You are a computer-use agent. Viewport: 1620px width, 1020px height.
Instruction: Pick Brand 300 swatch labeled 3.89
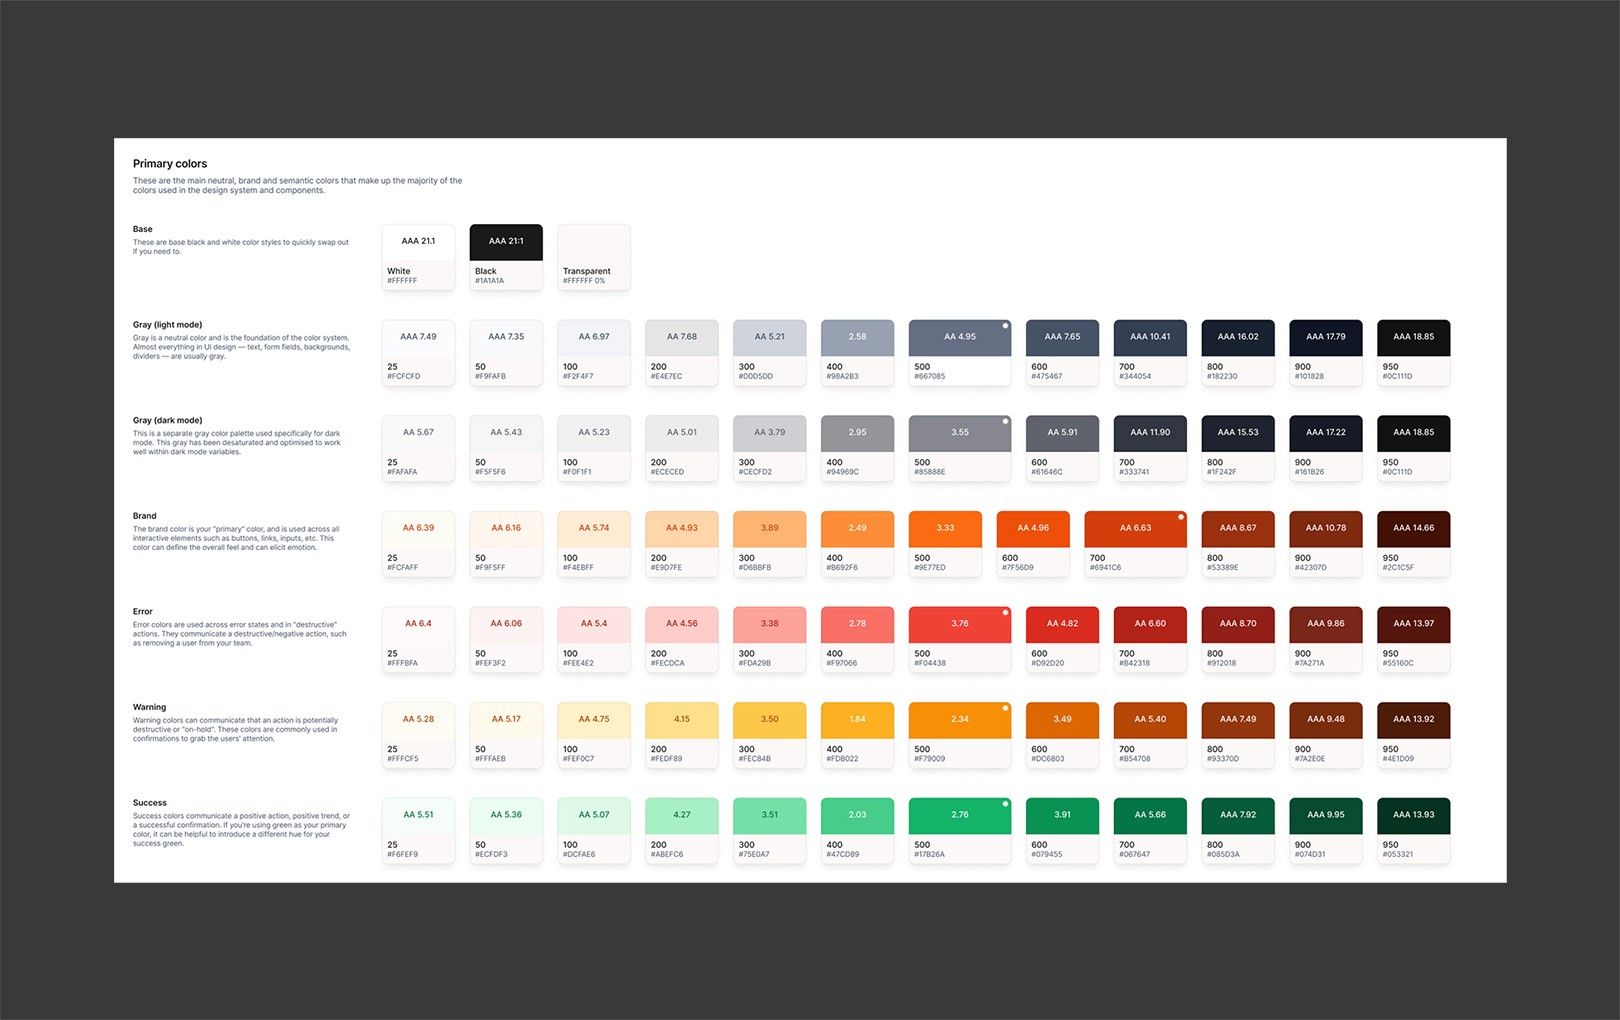[x=770, y=544]
